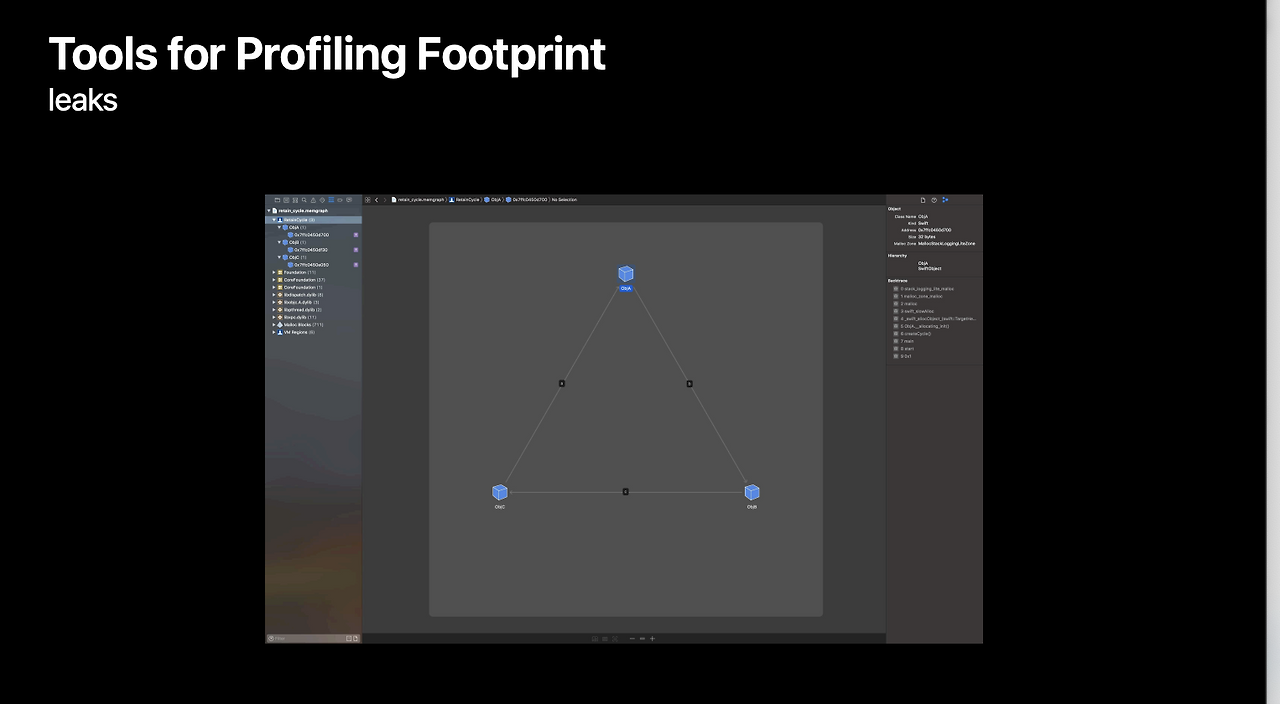The image size is (1280, 704).
Task: Show the Memory inspector graph icon
Action: click(945, 200)
